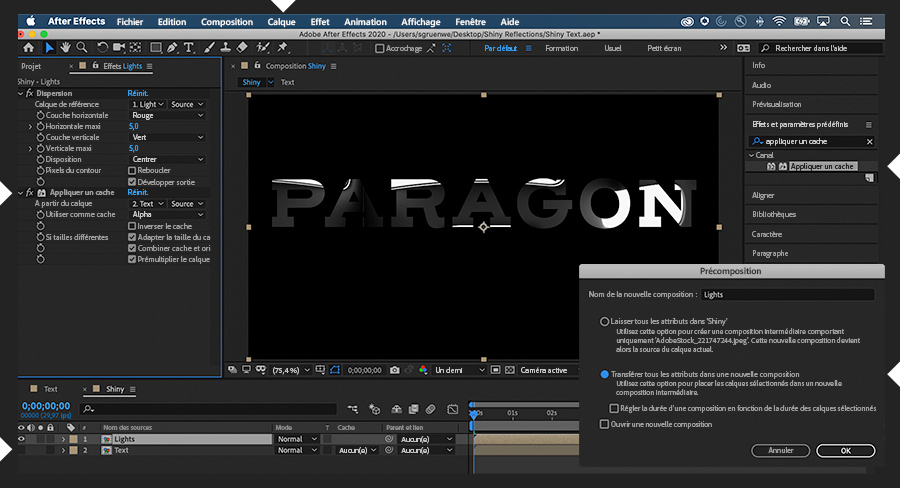Open the 'Couche horizontale' Rouge dropdown
The width and height of the screenshot is (900, 488).
(x=166, y=115)
